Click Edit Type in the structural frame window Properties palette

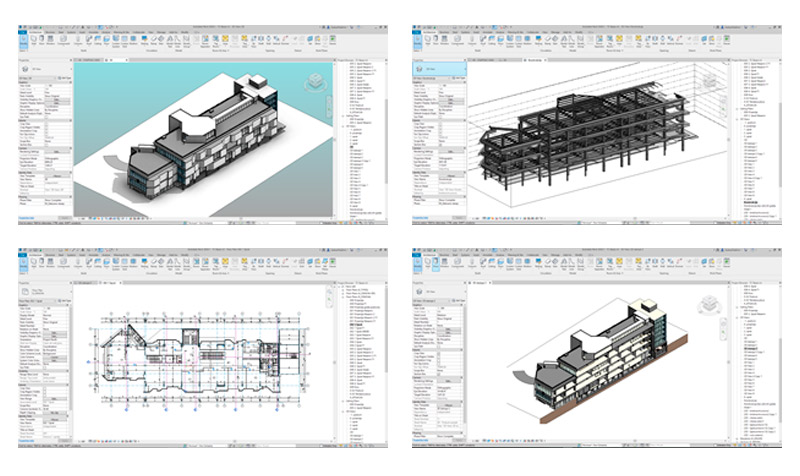click(x=459, y=78)
